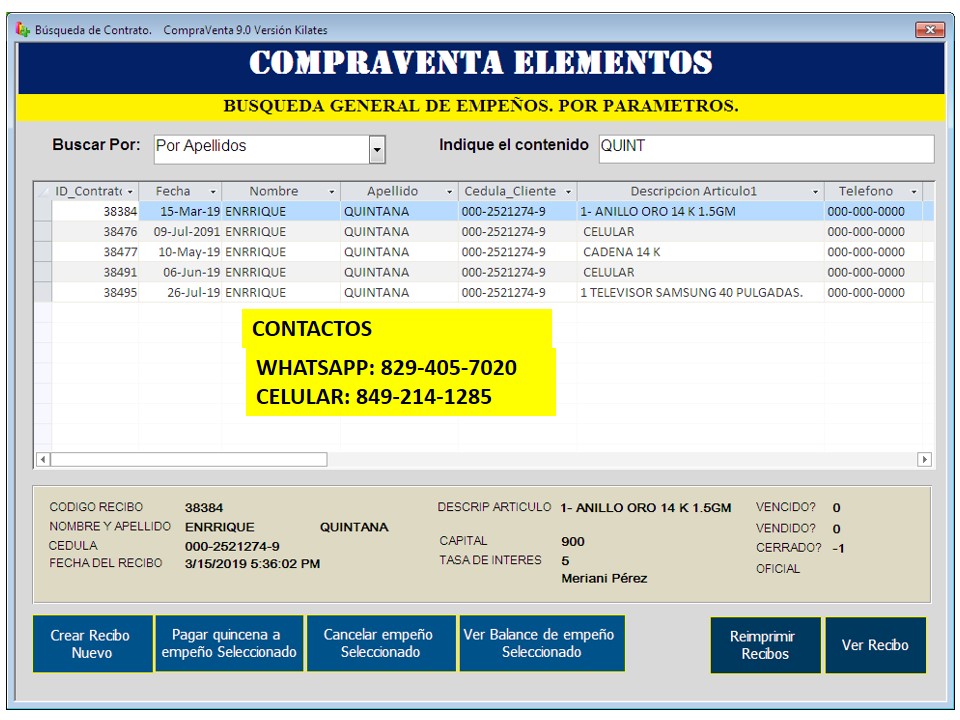
Task: Click the Telefono column header label
Action: [866, 191]
